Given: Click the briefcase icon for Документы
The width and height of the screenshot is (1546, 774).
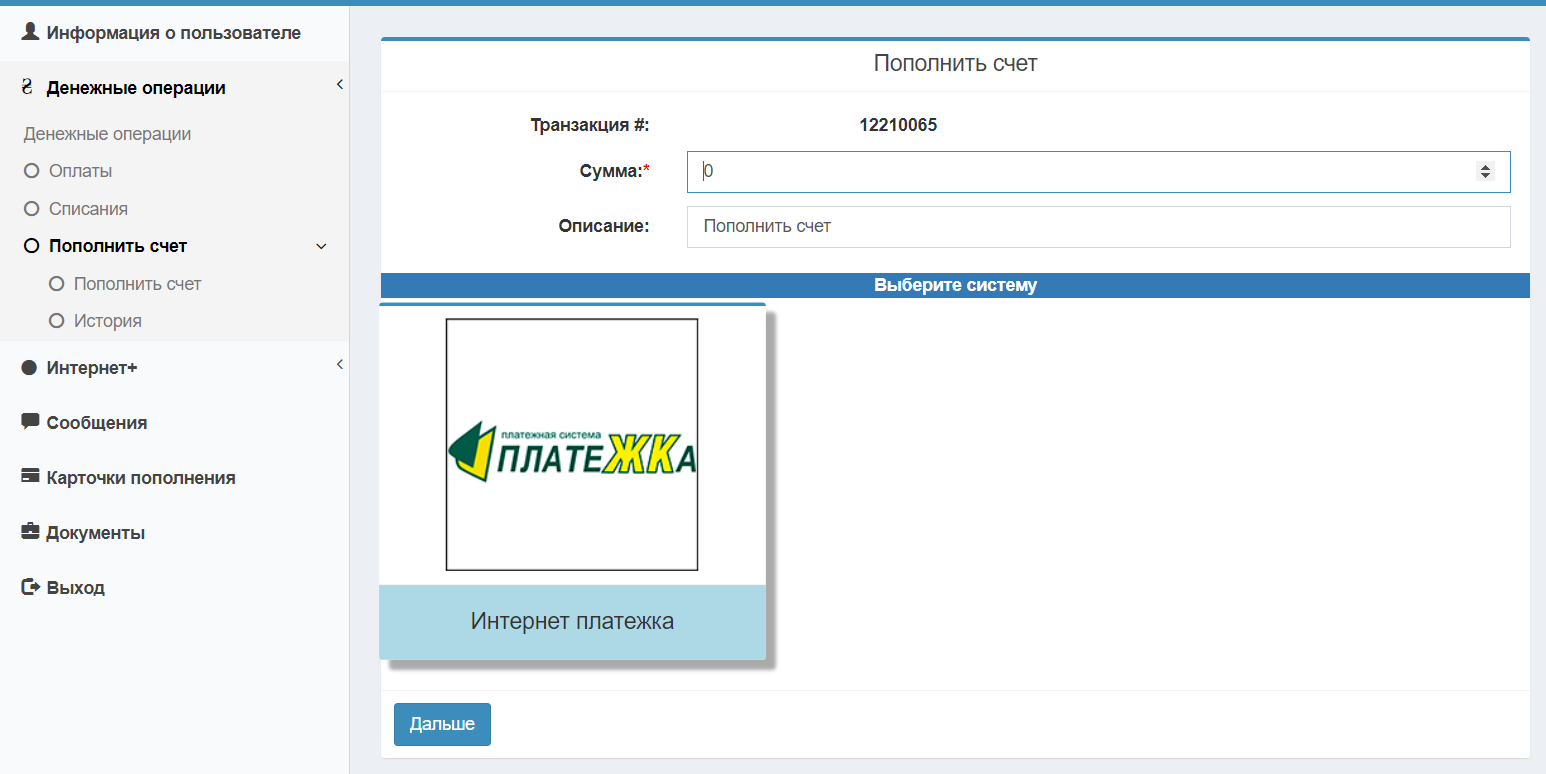Looking at the screenshot, I should (30, 531).
